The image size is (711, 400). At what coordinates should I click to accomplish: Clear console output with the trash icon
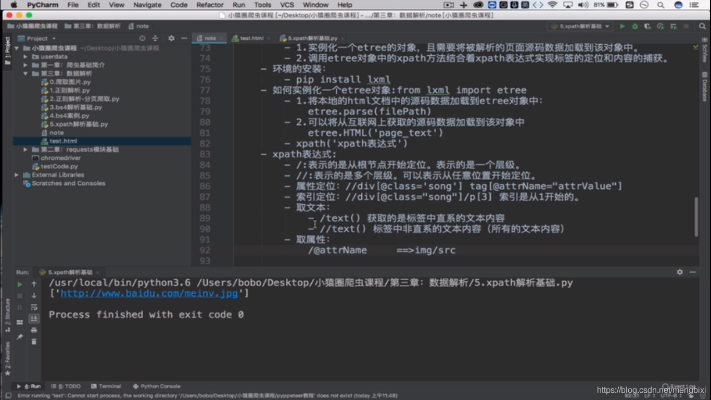coord(34,341)
